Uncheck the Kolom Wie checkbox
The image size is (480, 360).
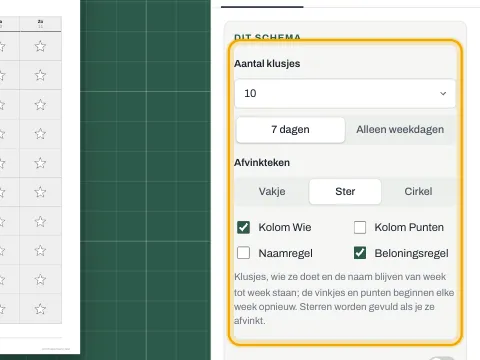pyautogui.click(x=243, y=227)
